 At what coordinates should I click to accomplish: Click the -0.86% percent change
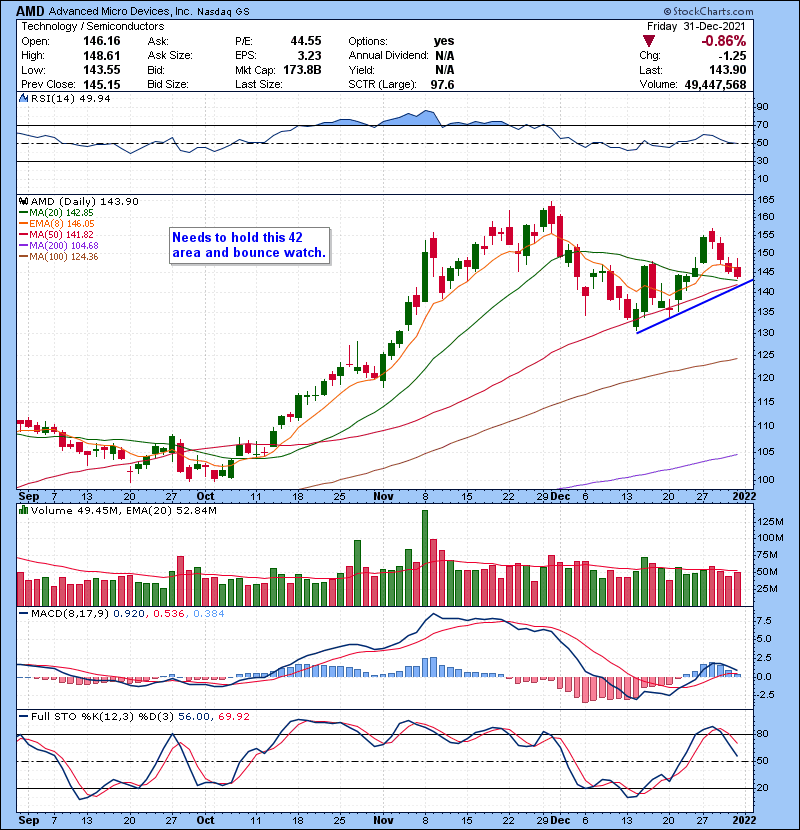[x=723, y=41]
